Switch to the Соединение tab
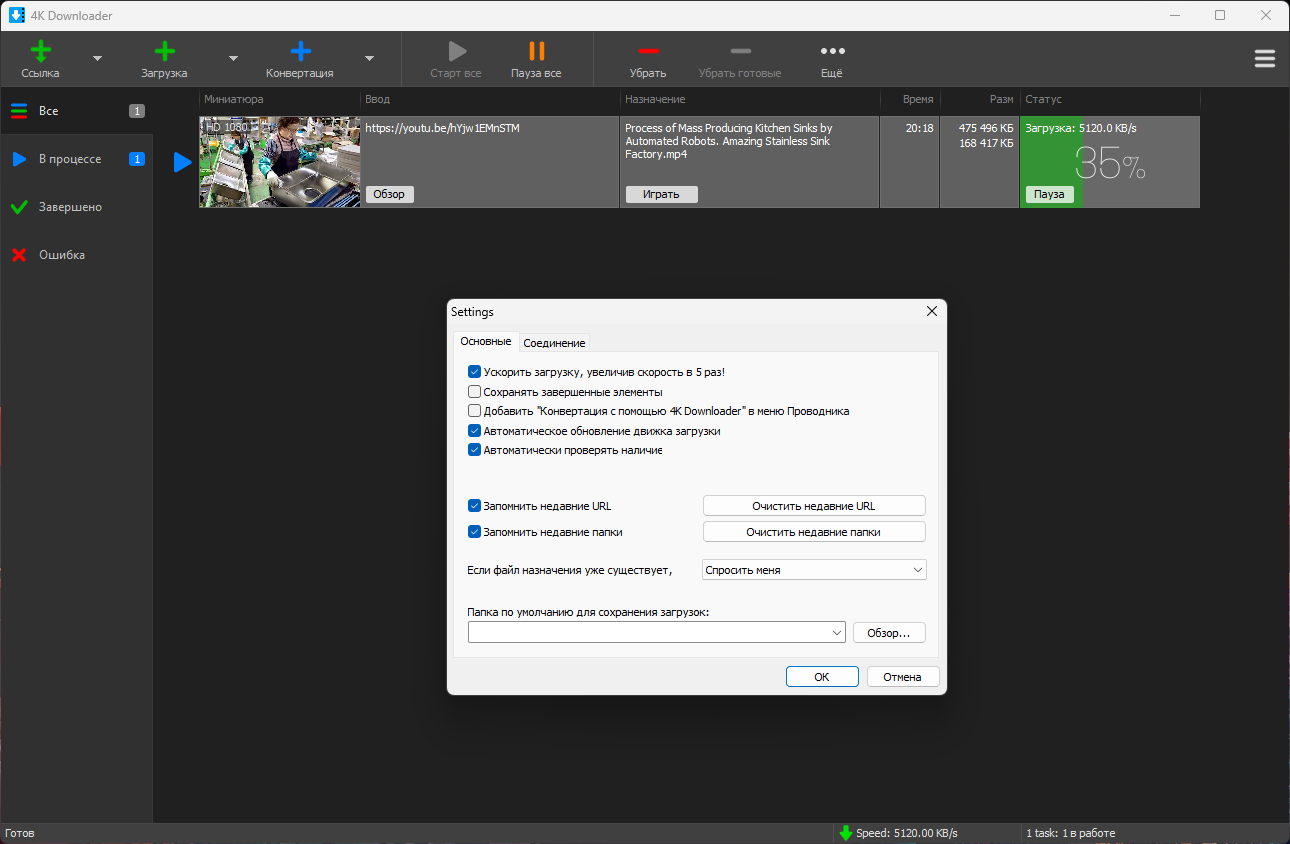The image size is (1290, 844). pyautogui.click(x=554, y=342)
